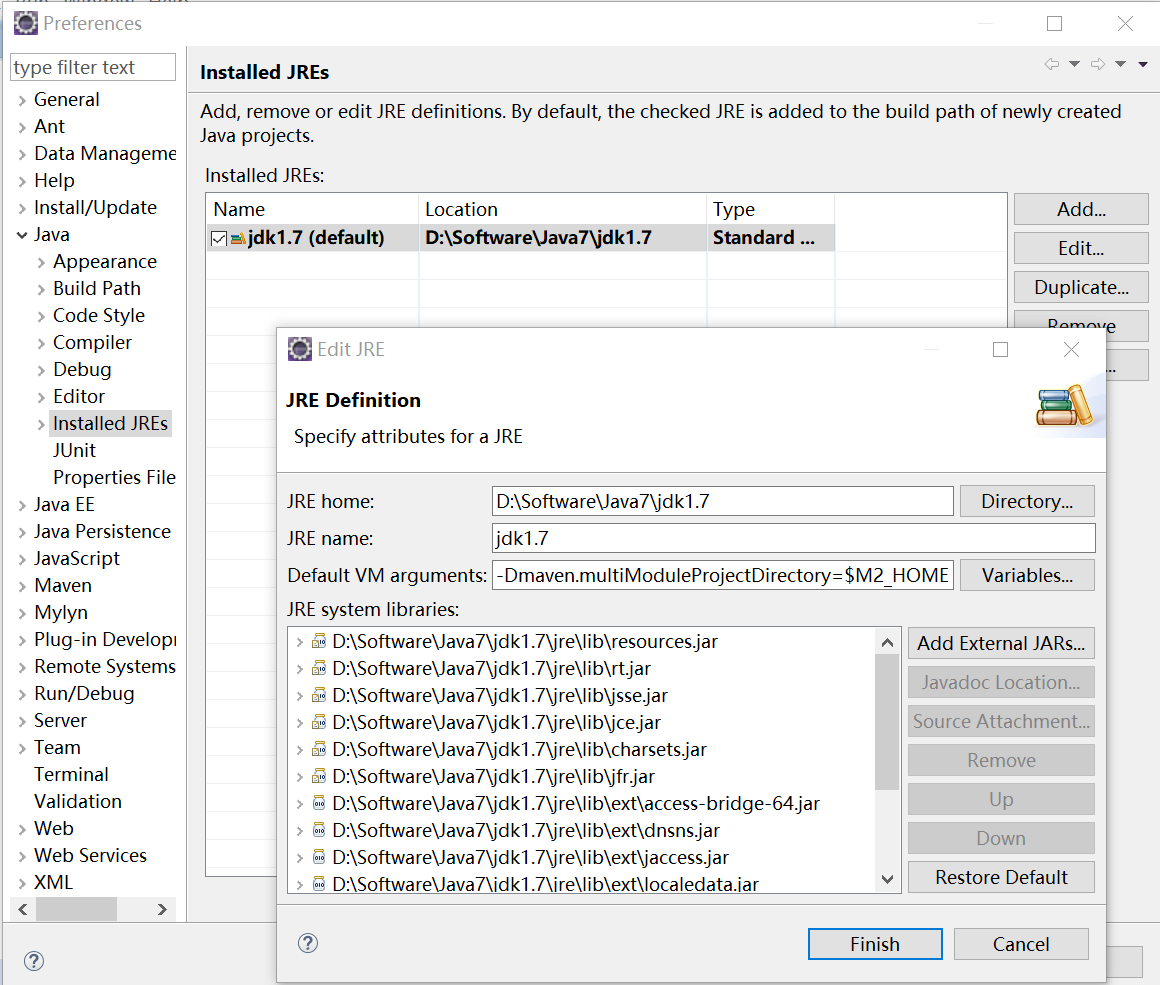1160x985 pixels.
Task: Click the help icon in Edit JRE dialog
Action: click(308, 943)
